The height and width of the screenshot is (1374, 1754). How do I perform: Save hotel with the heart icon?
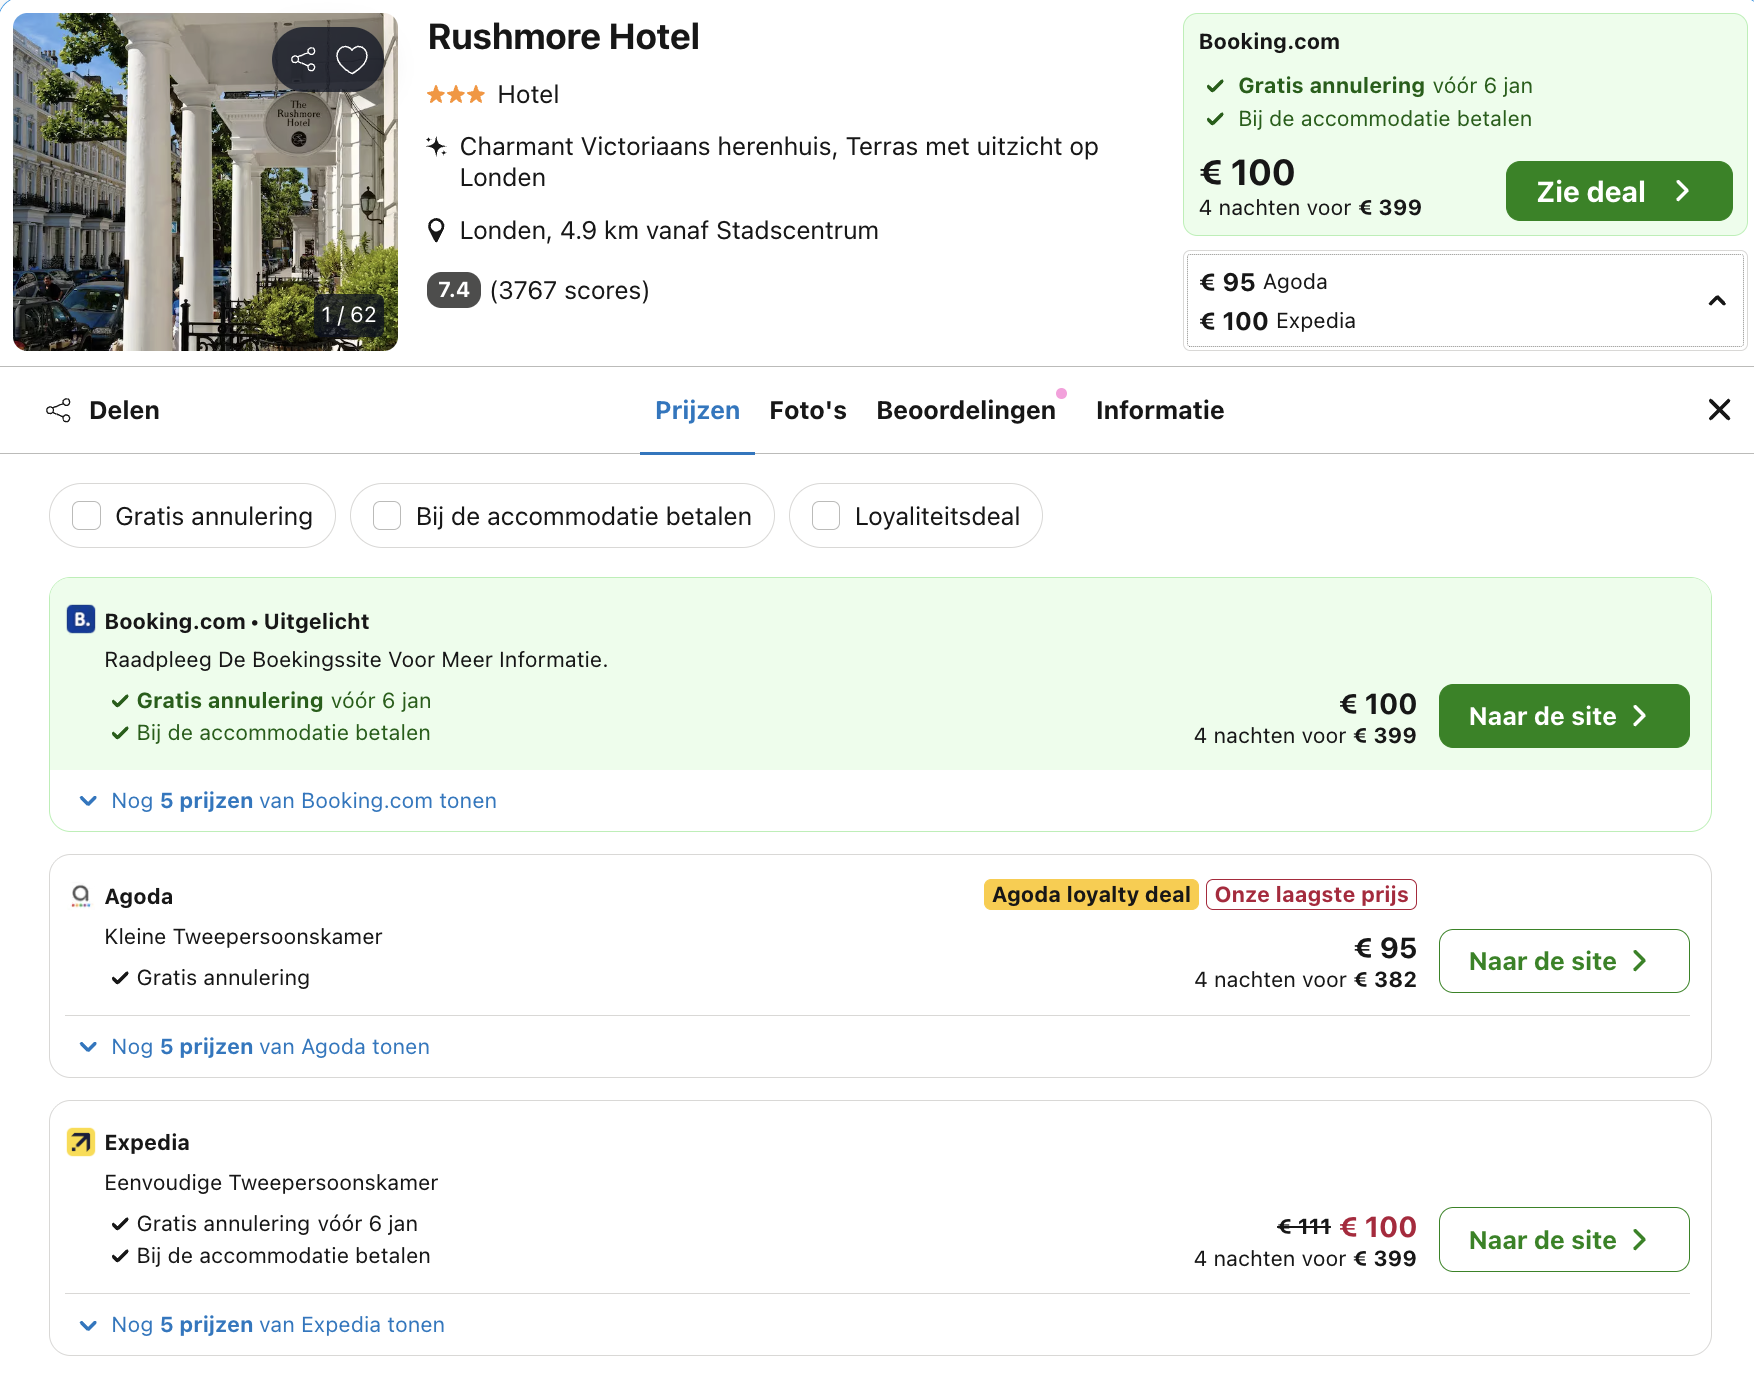[x=352, y=60]
